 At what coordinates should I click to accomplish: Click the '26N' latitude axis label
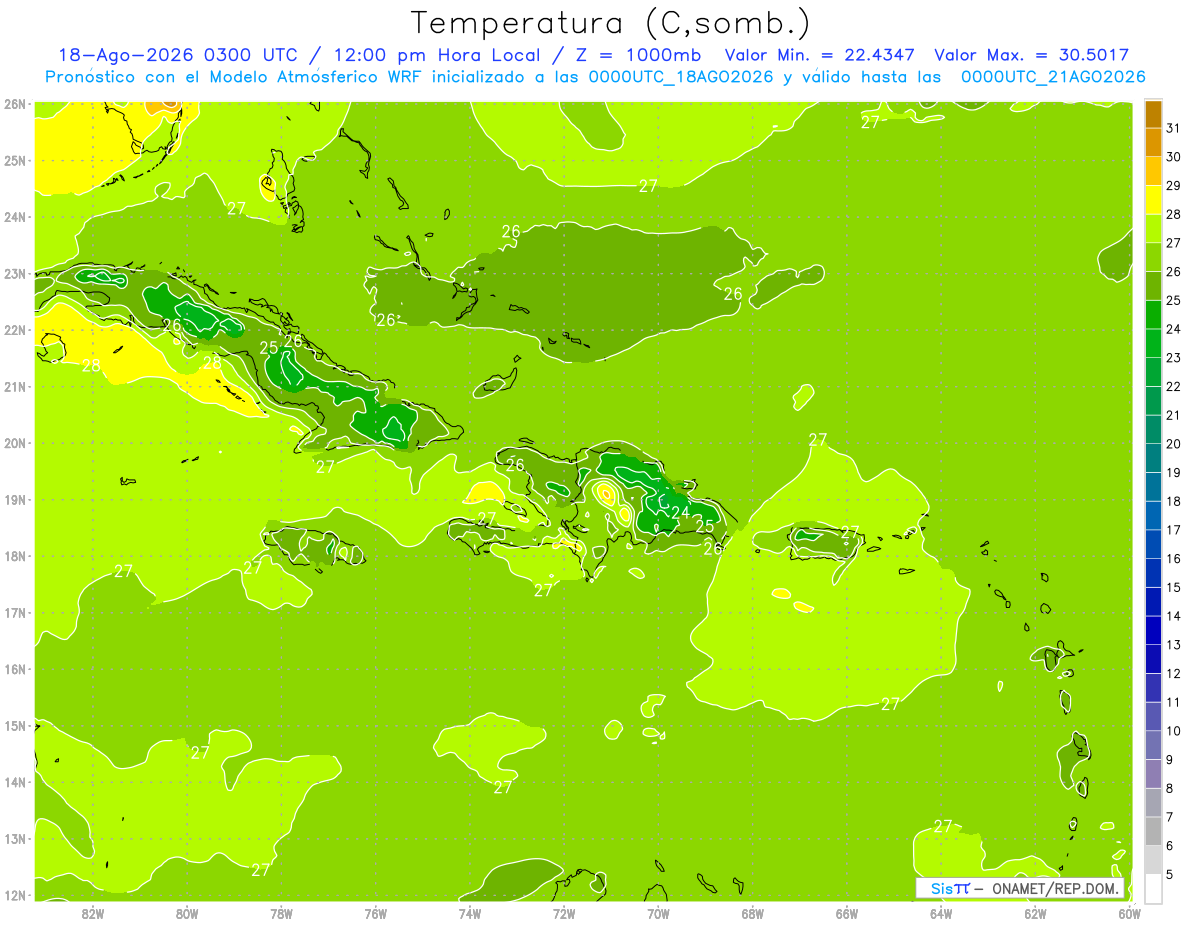tap(14, 104)
